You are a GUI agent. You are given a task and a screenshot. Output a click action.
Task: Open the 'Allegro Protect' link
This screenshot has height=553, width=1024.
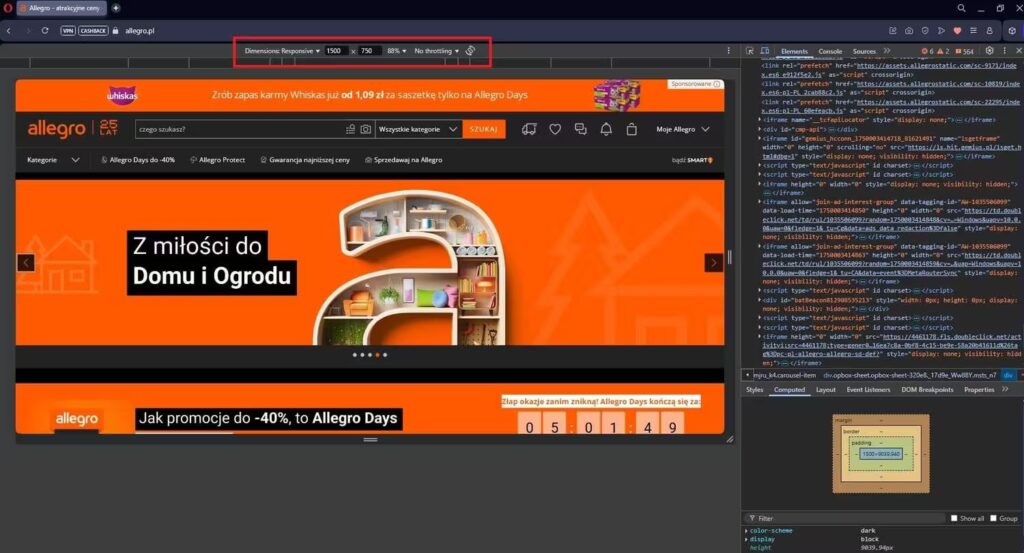217,159
